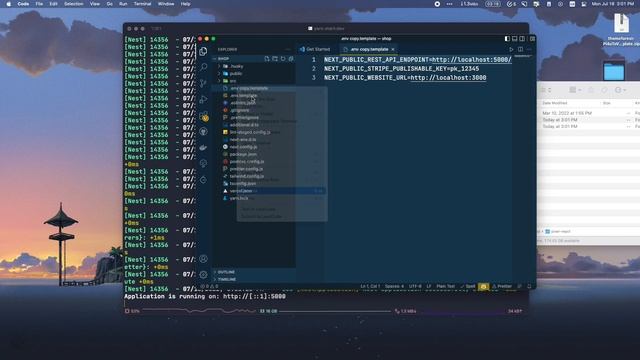The width and height of the screenshot is (640, 360).
Task: Open the Manage gear in activity bar
Action: tap(203, 274)
